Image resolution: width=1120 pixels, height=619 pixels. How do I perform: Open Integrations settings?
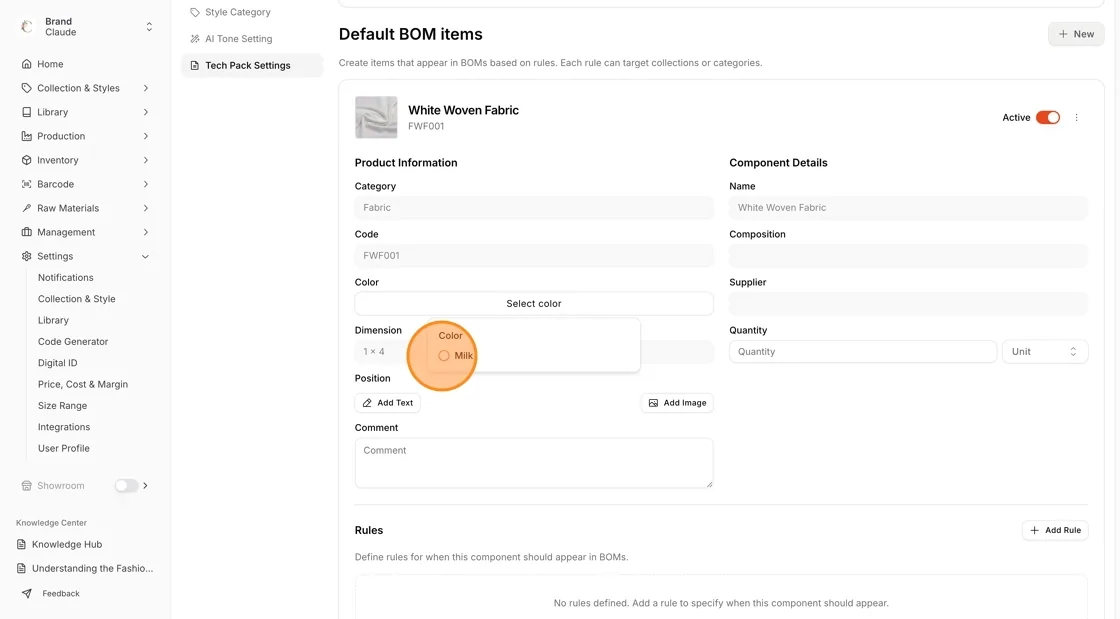64,427
